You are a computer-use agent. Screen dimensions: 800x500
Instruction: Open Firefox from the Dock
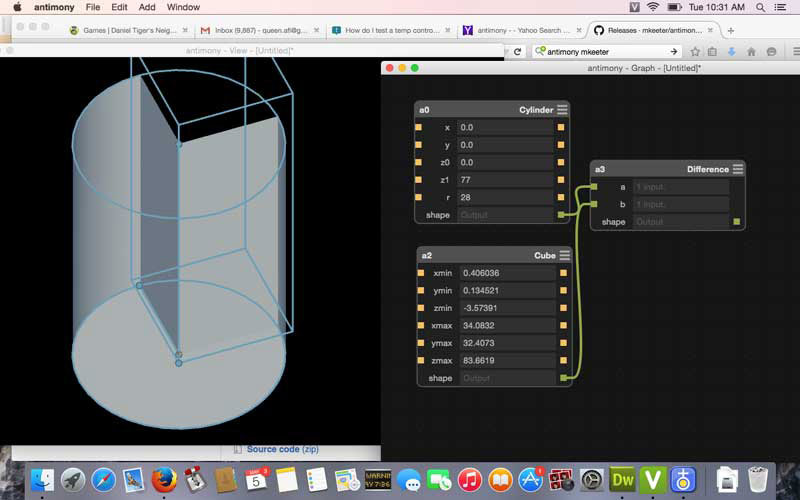tap(164, 481)
